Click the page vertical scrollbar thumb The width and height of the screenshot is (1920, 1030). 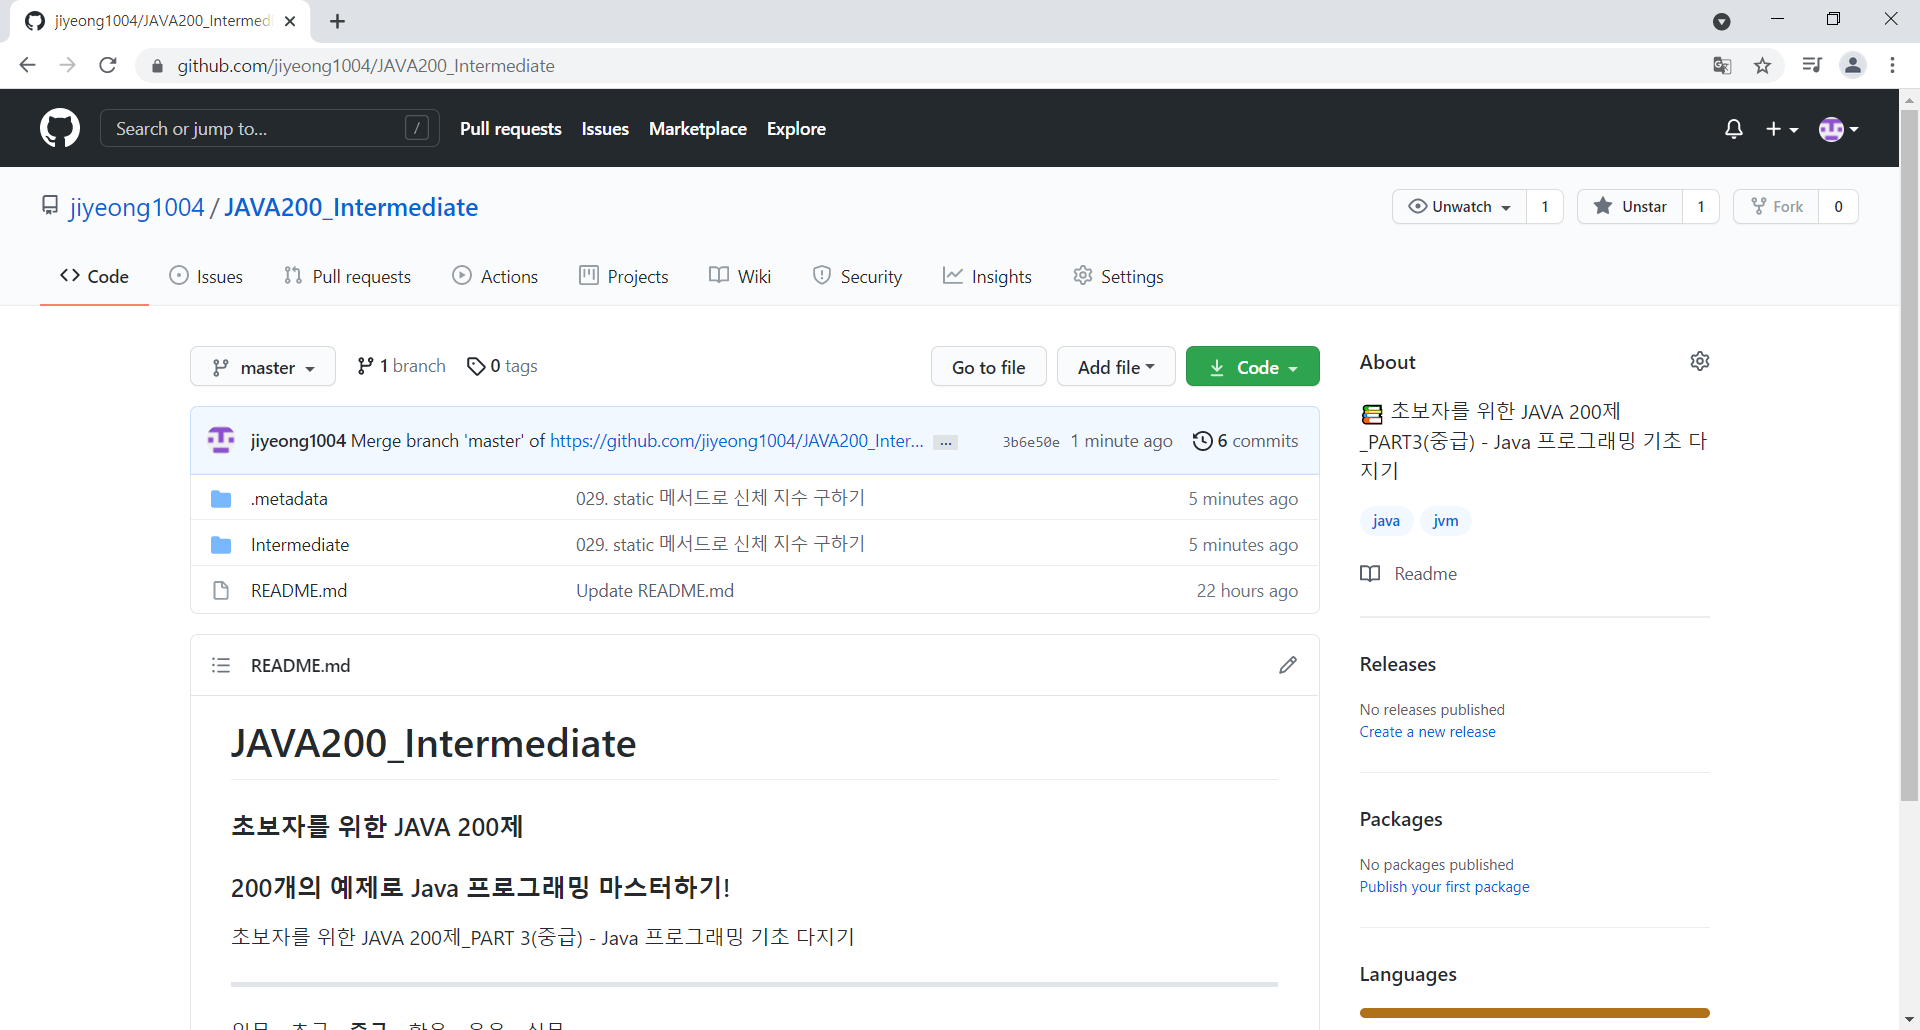pos(1909,455)
